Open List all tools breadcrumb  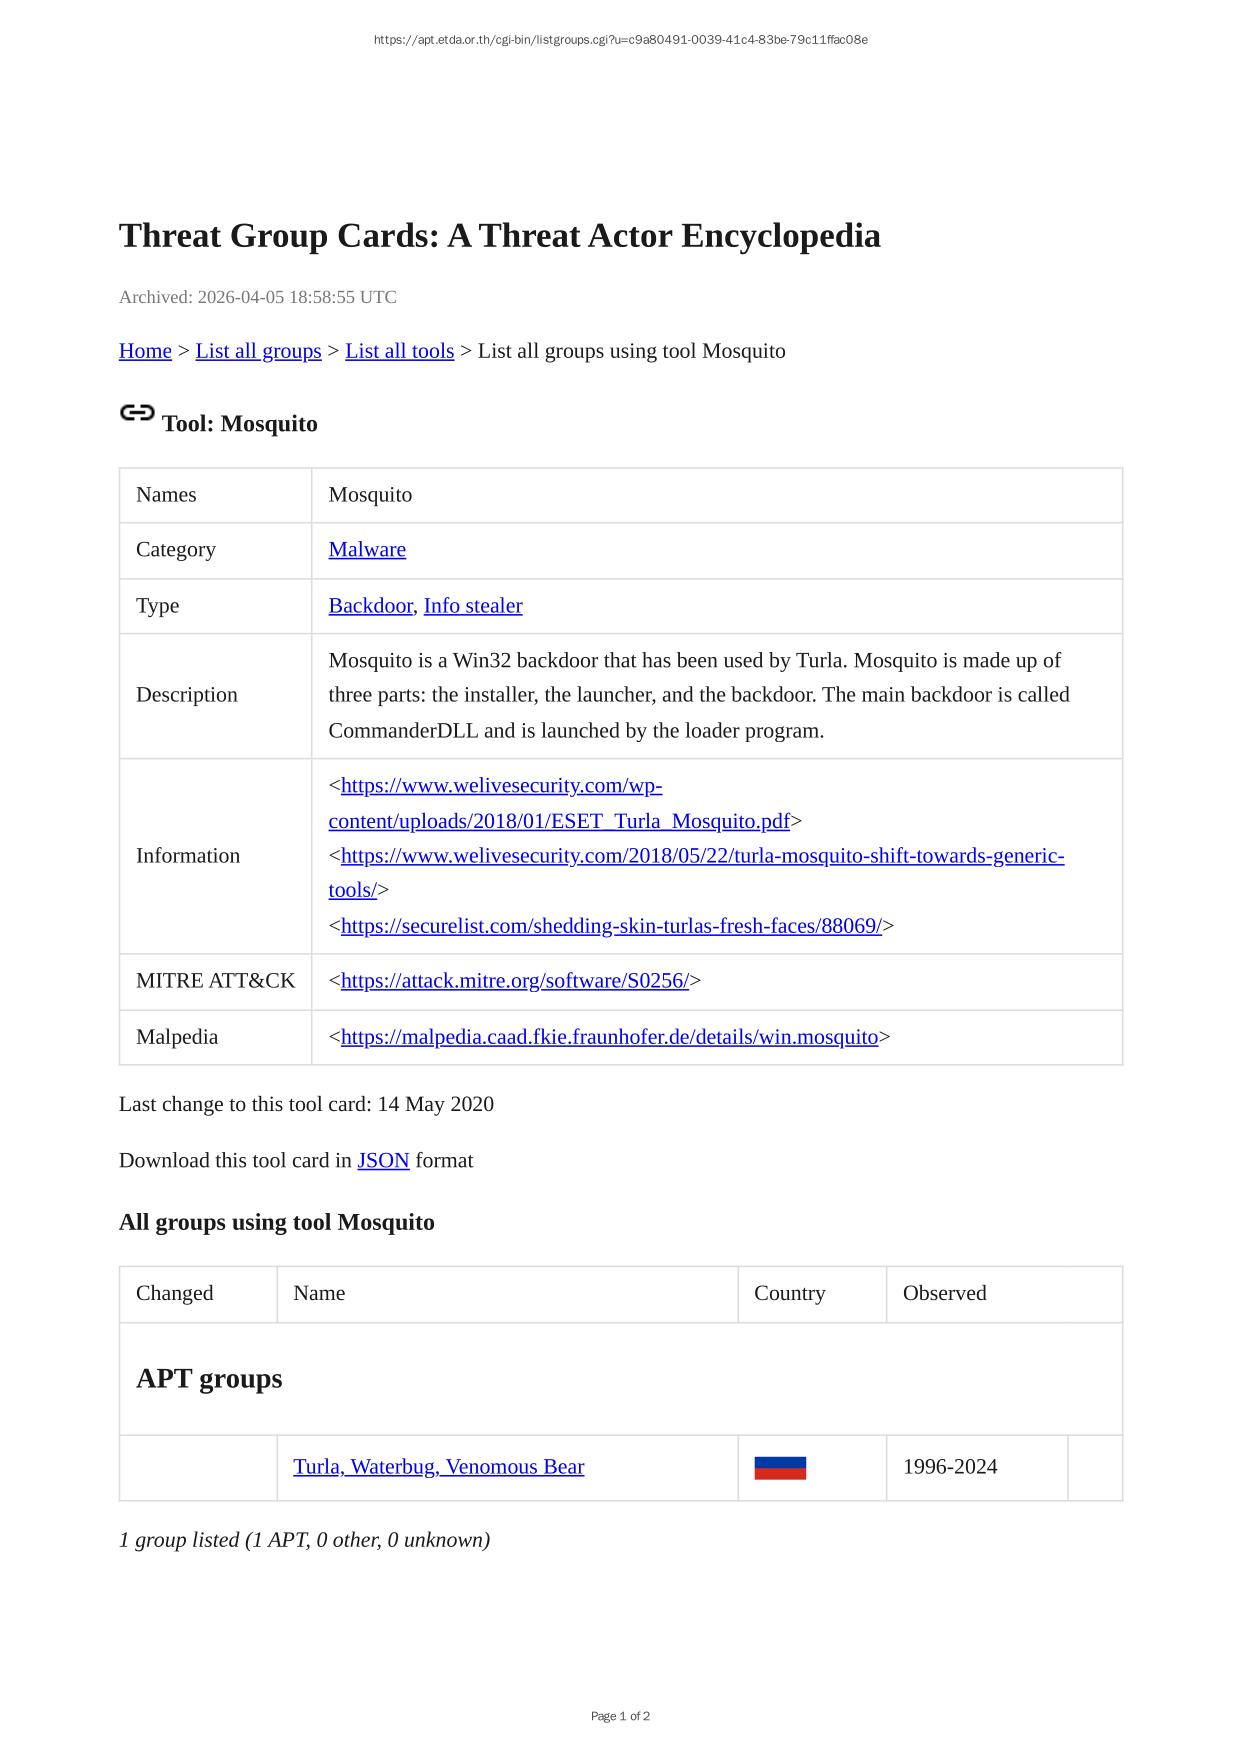click(399, 351)
